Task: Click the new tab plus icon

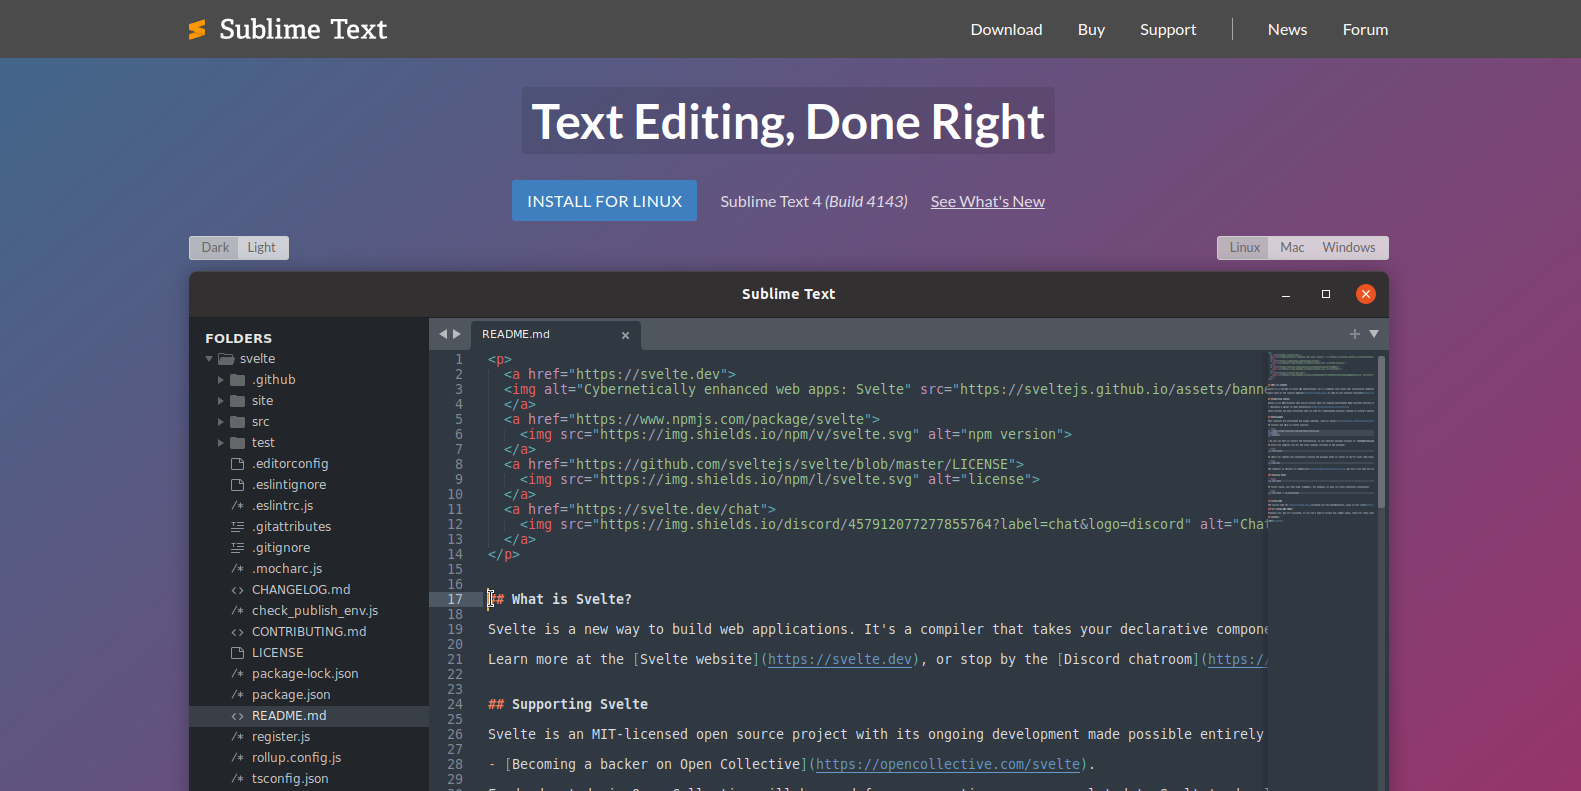Action: [1354, 334]
